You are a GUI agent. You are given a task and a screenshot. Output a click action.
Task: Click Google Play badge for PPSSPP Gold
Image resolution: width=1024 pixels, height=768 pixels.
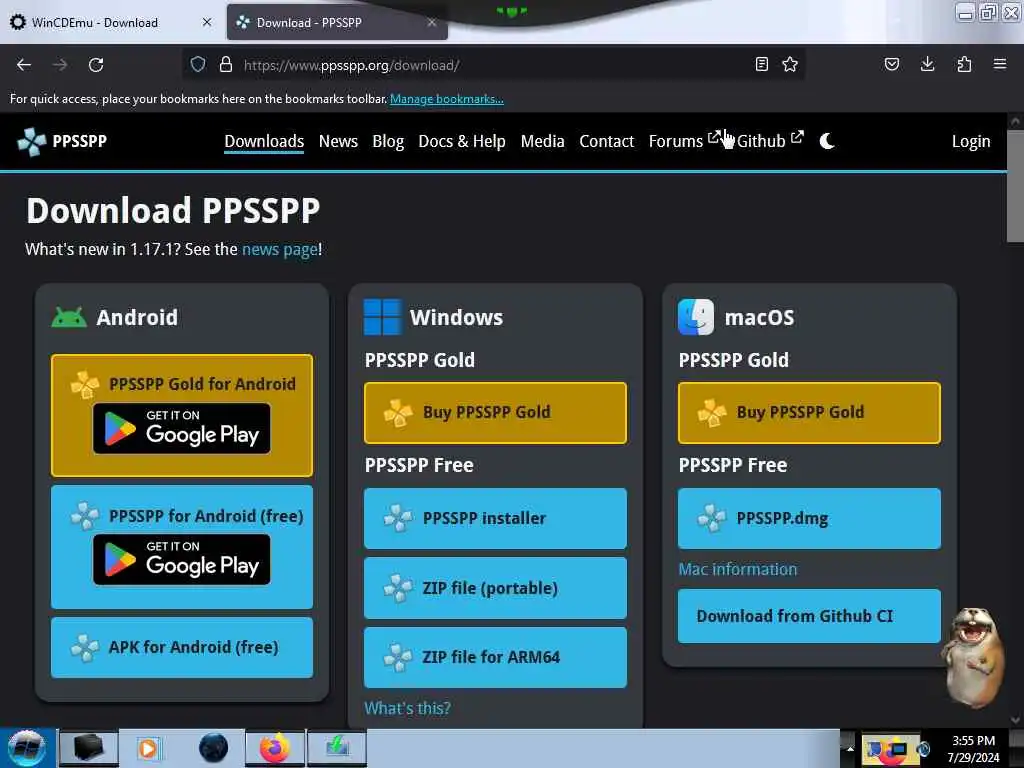tap(182, 428)
